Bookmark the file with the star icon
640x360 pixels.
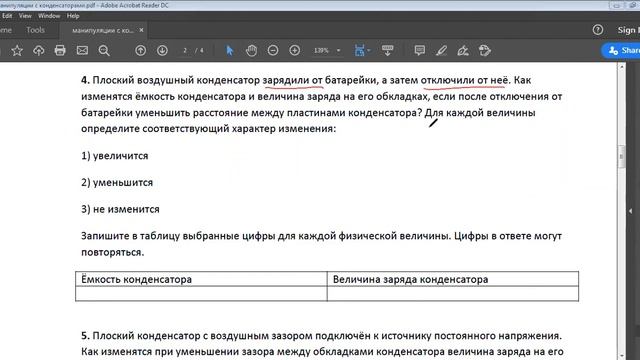(17, 51)
